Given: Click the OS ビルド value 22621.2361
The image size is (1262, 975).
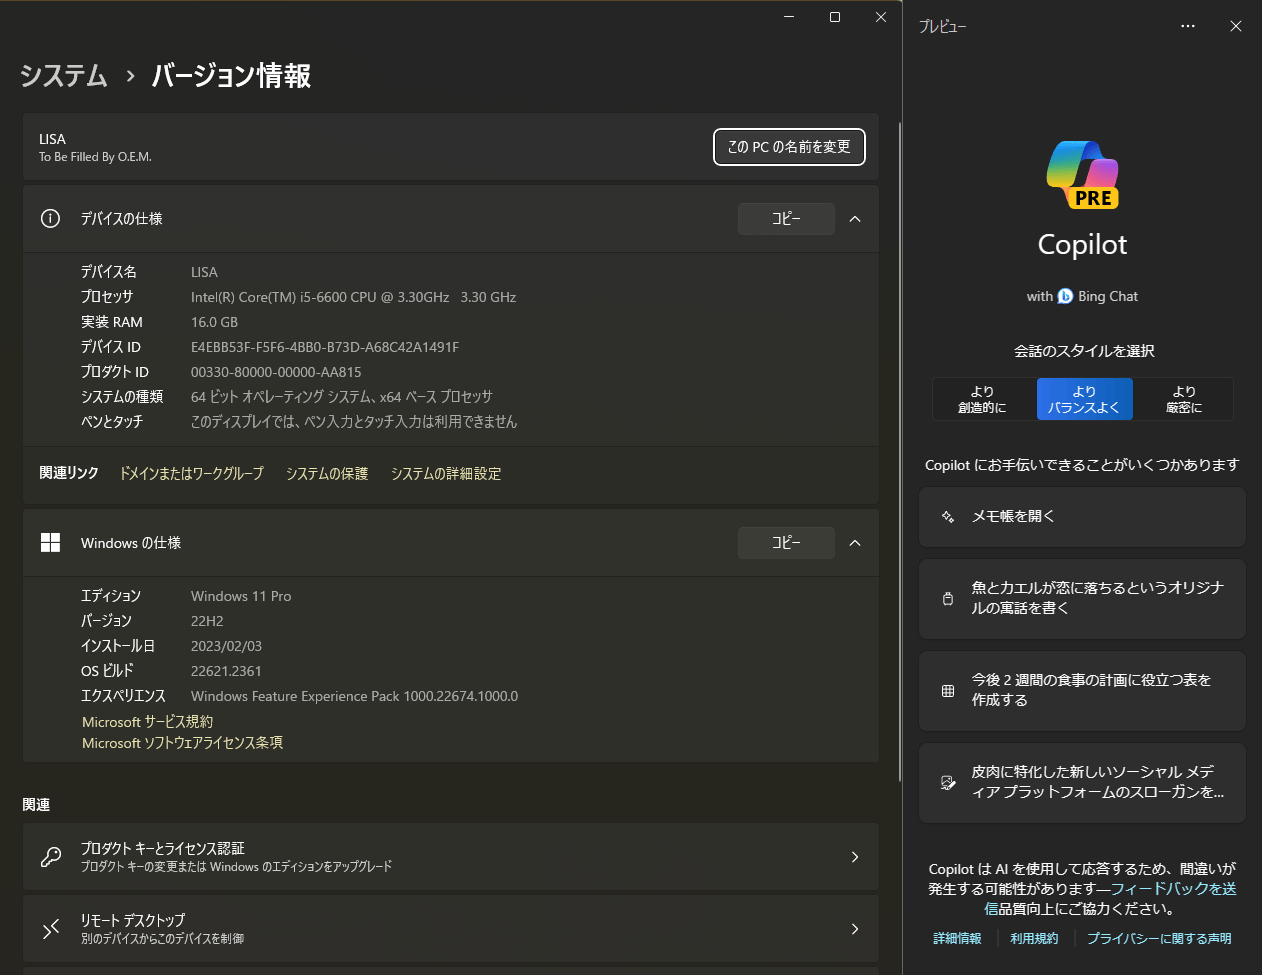Looking at the screenshot, I should (226, 671).
